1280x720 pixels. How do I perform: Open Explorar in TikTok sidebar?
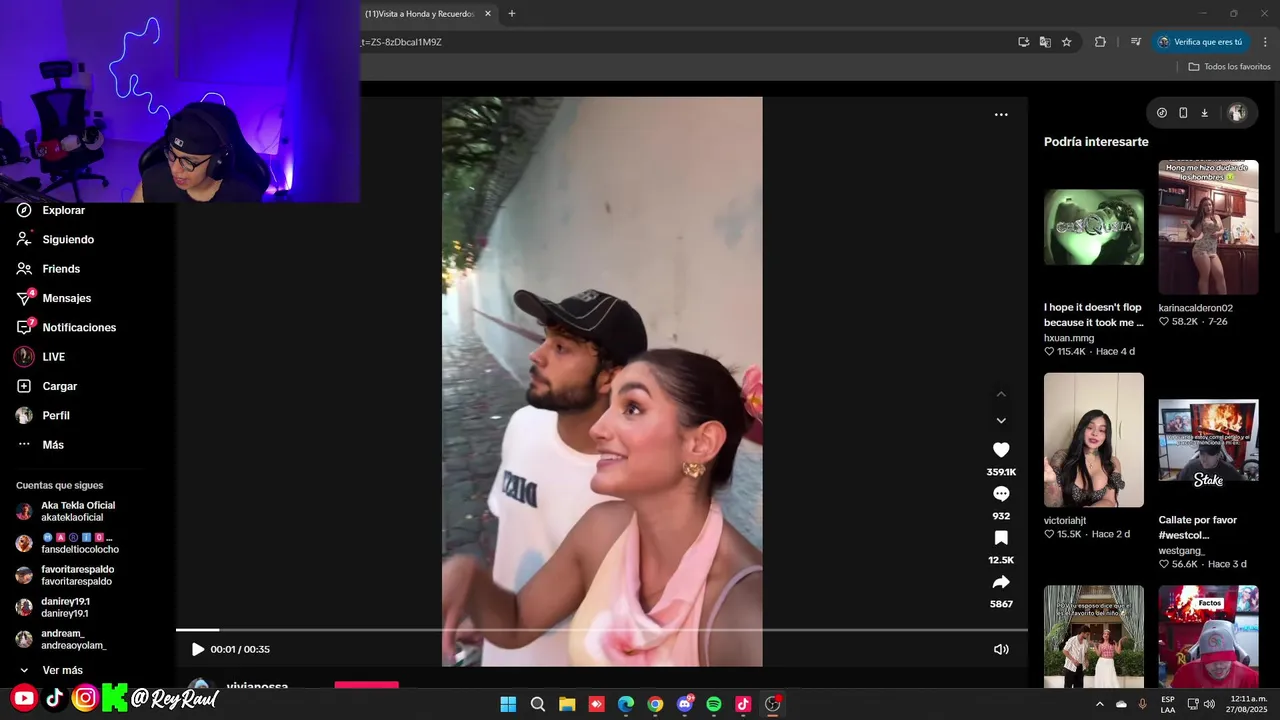point(52,211)
